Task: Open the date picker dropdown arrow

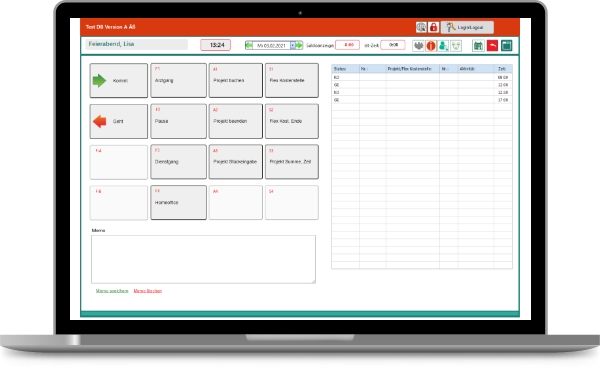Action: 292,45
